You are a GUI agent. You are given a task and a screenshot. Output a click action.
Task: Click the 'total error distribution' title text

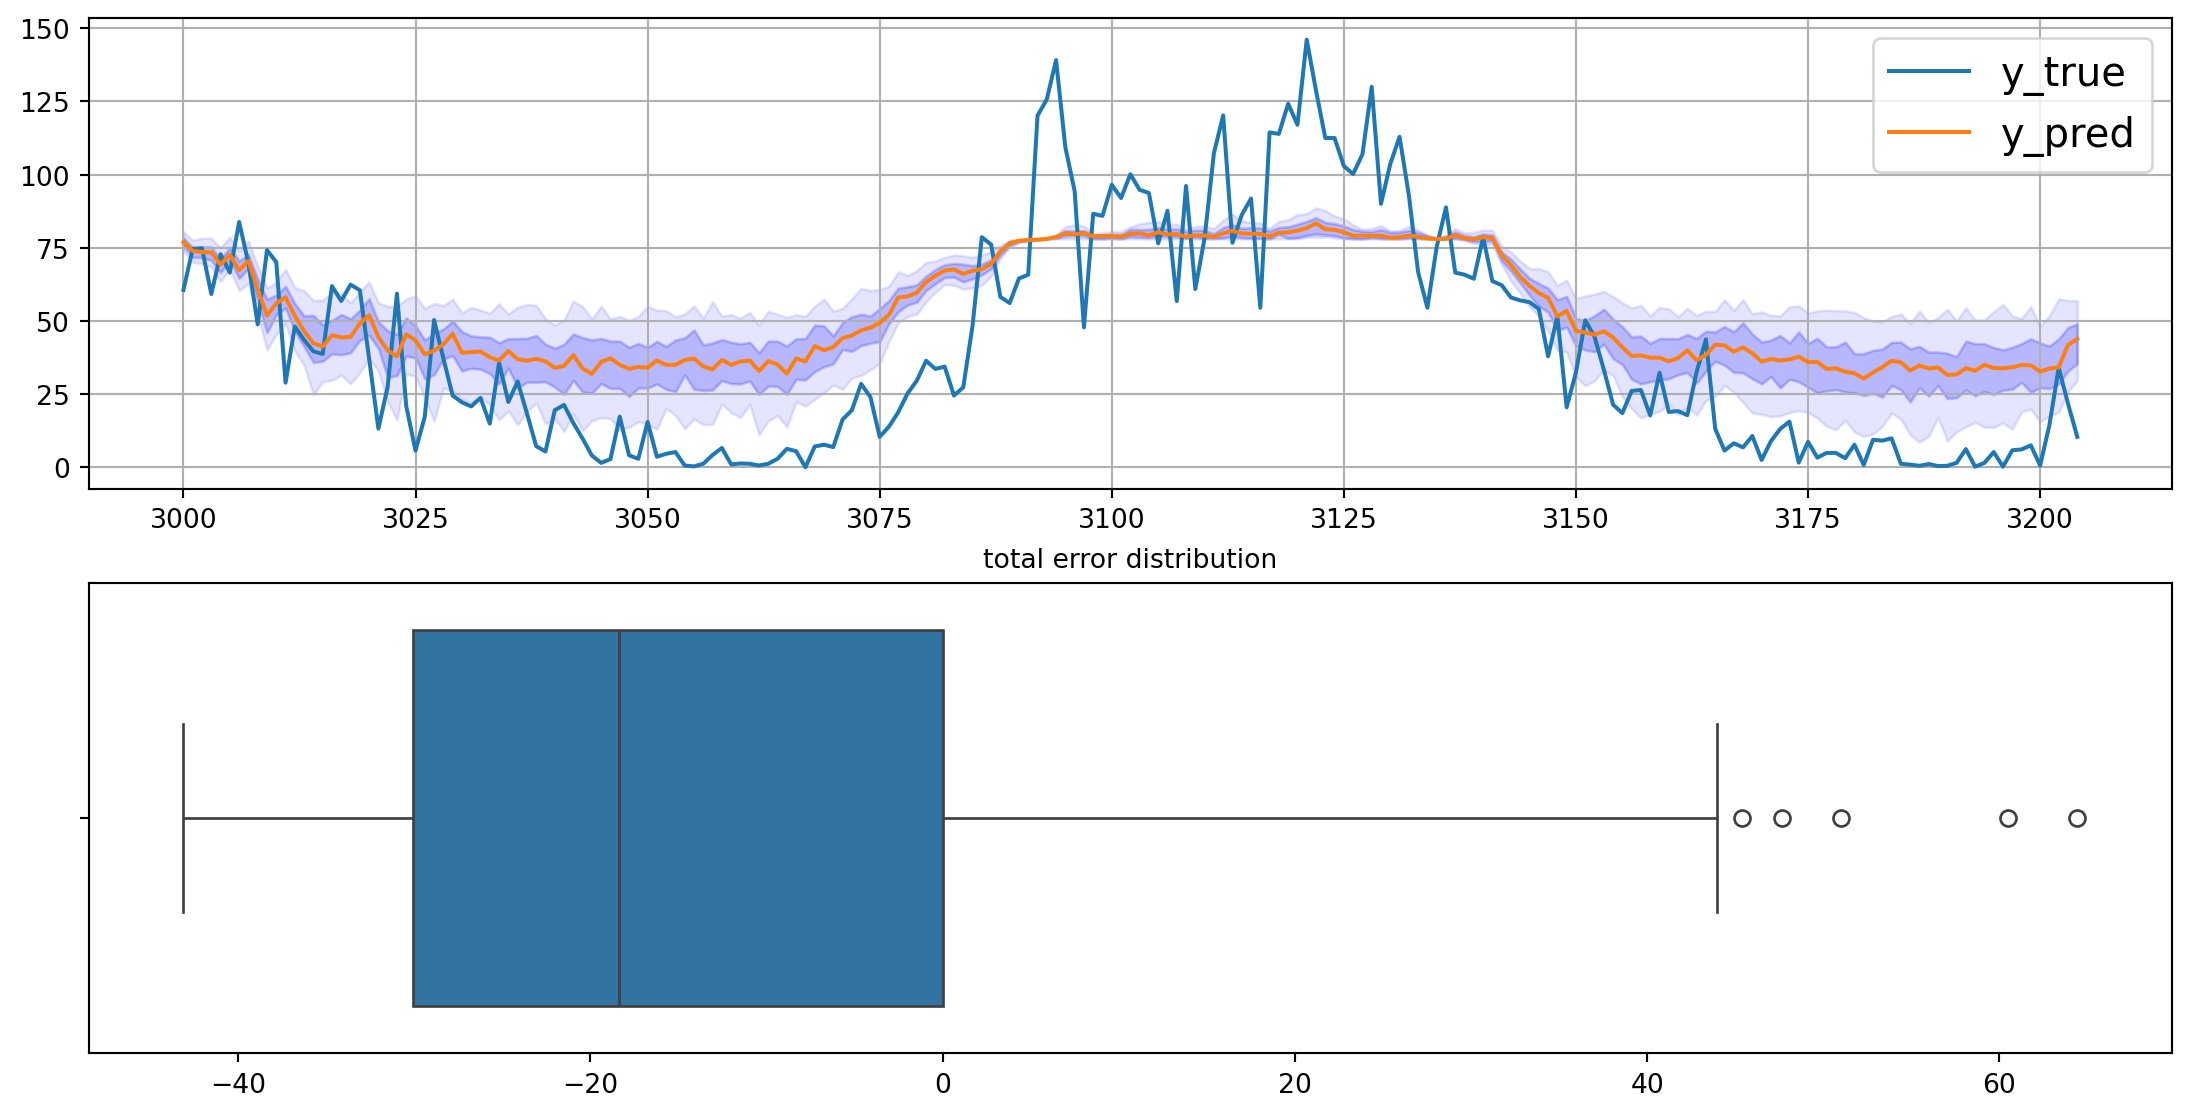[1129, 559]
